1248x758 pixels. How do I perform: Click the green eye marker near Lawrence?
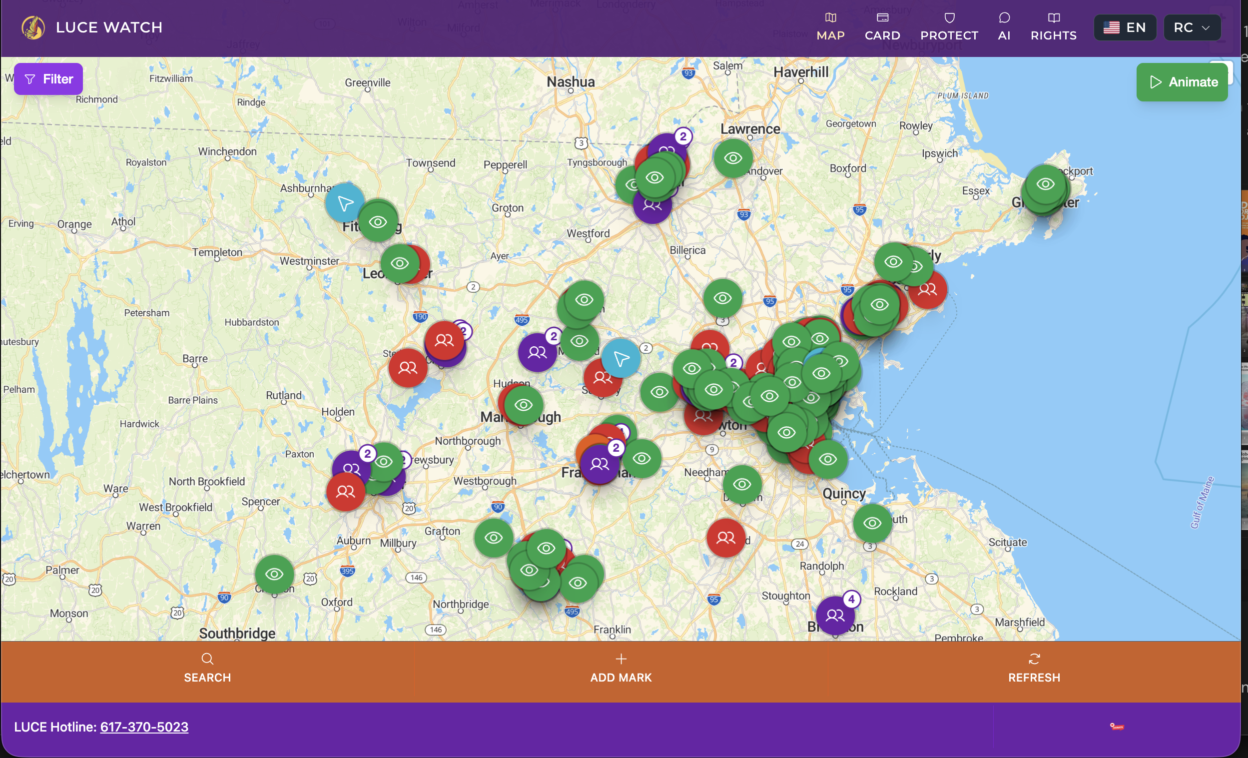point(733,158)
